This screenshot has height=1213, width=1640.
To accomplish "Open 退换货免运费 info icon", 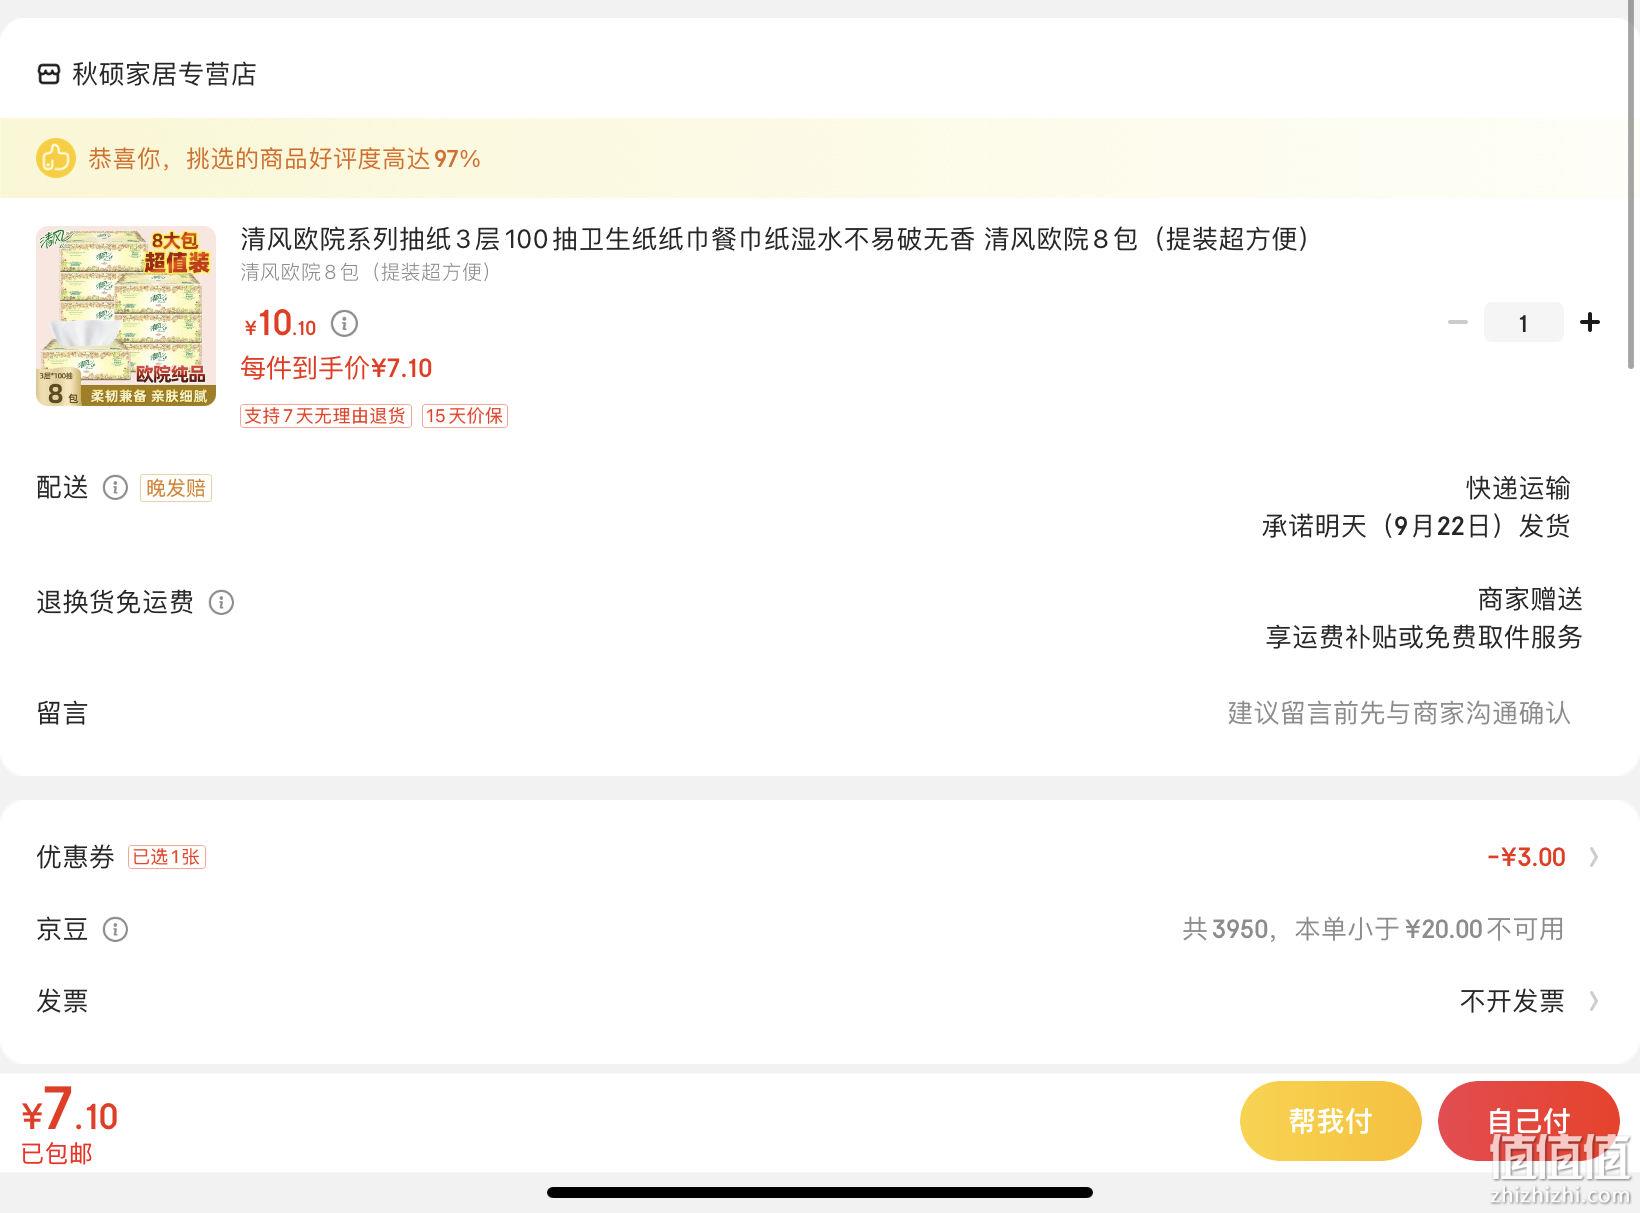I will pos(221,602).
